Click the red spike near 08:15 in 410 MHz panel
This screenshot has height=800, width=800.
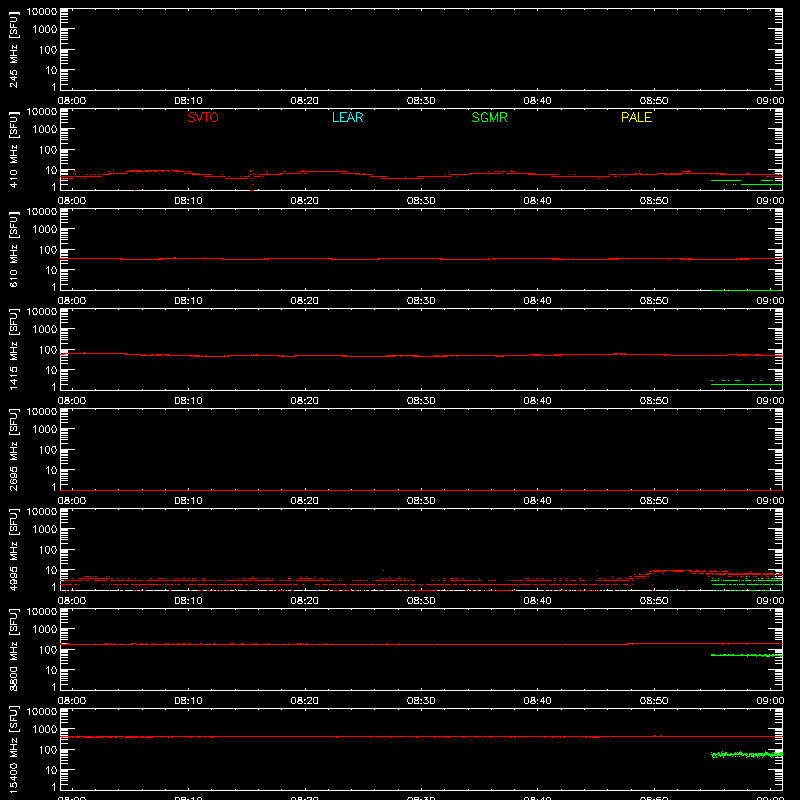pos(252,179)
